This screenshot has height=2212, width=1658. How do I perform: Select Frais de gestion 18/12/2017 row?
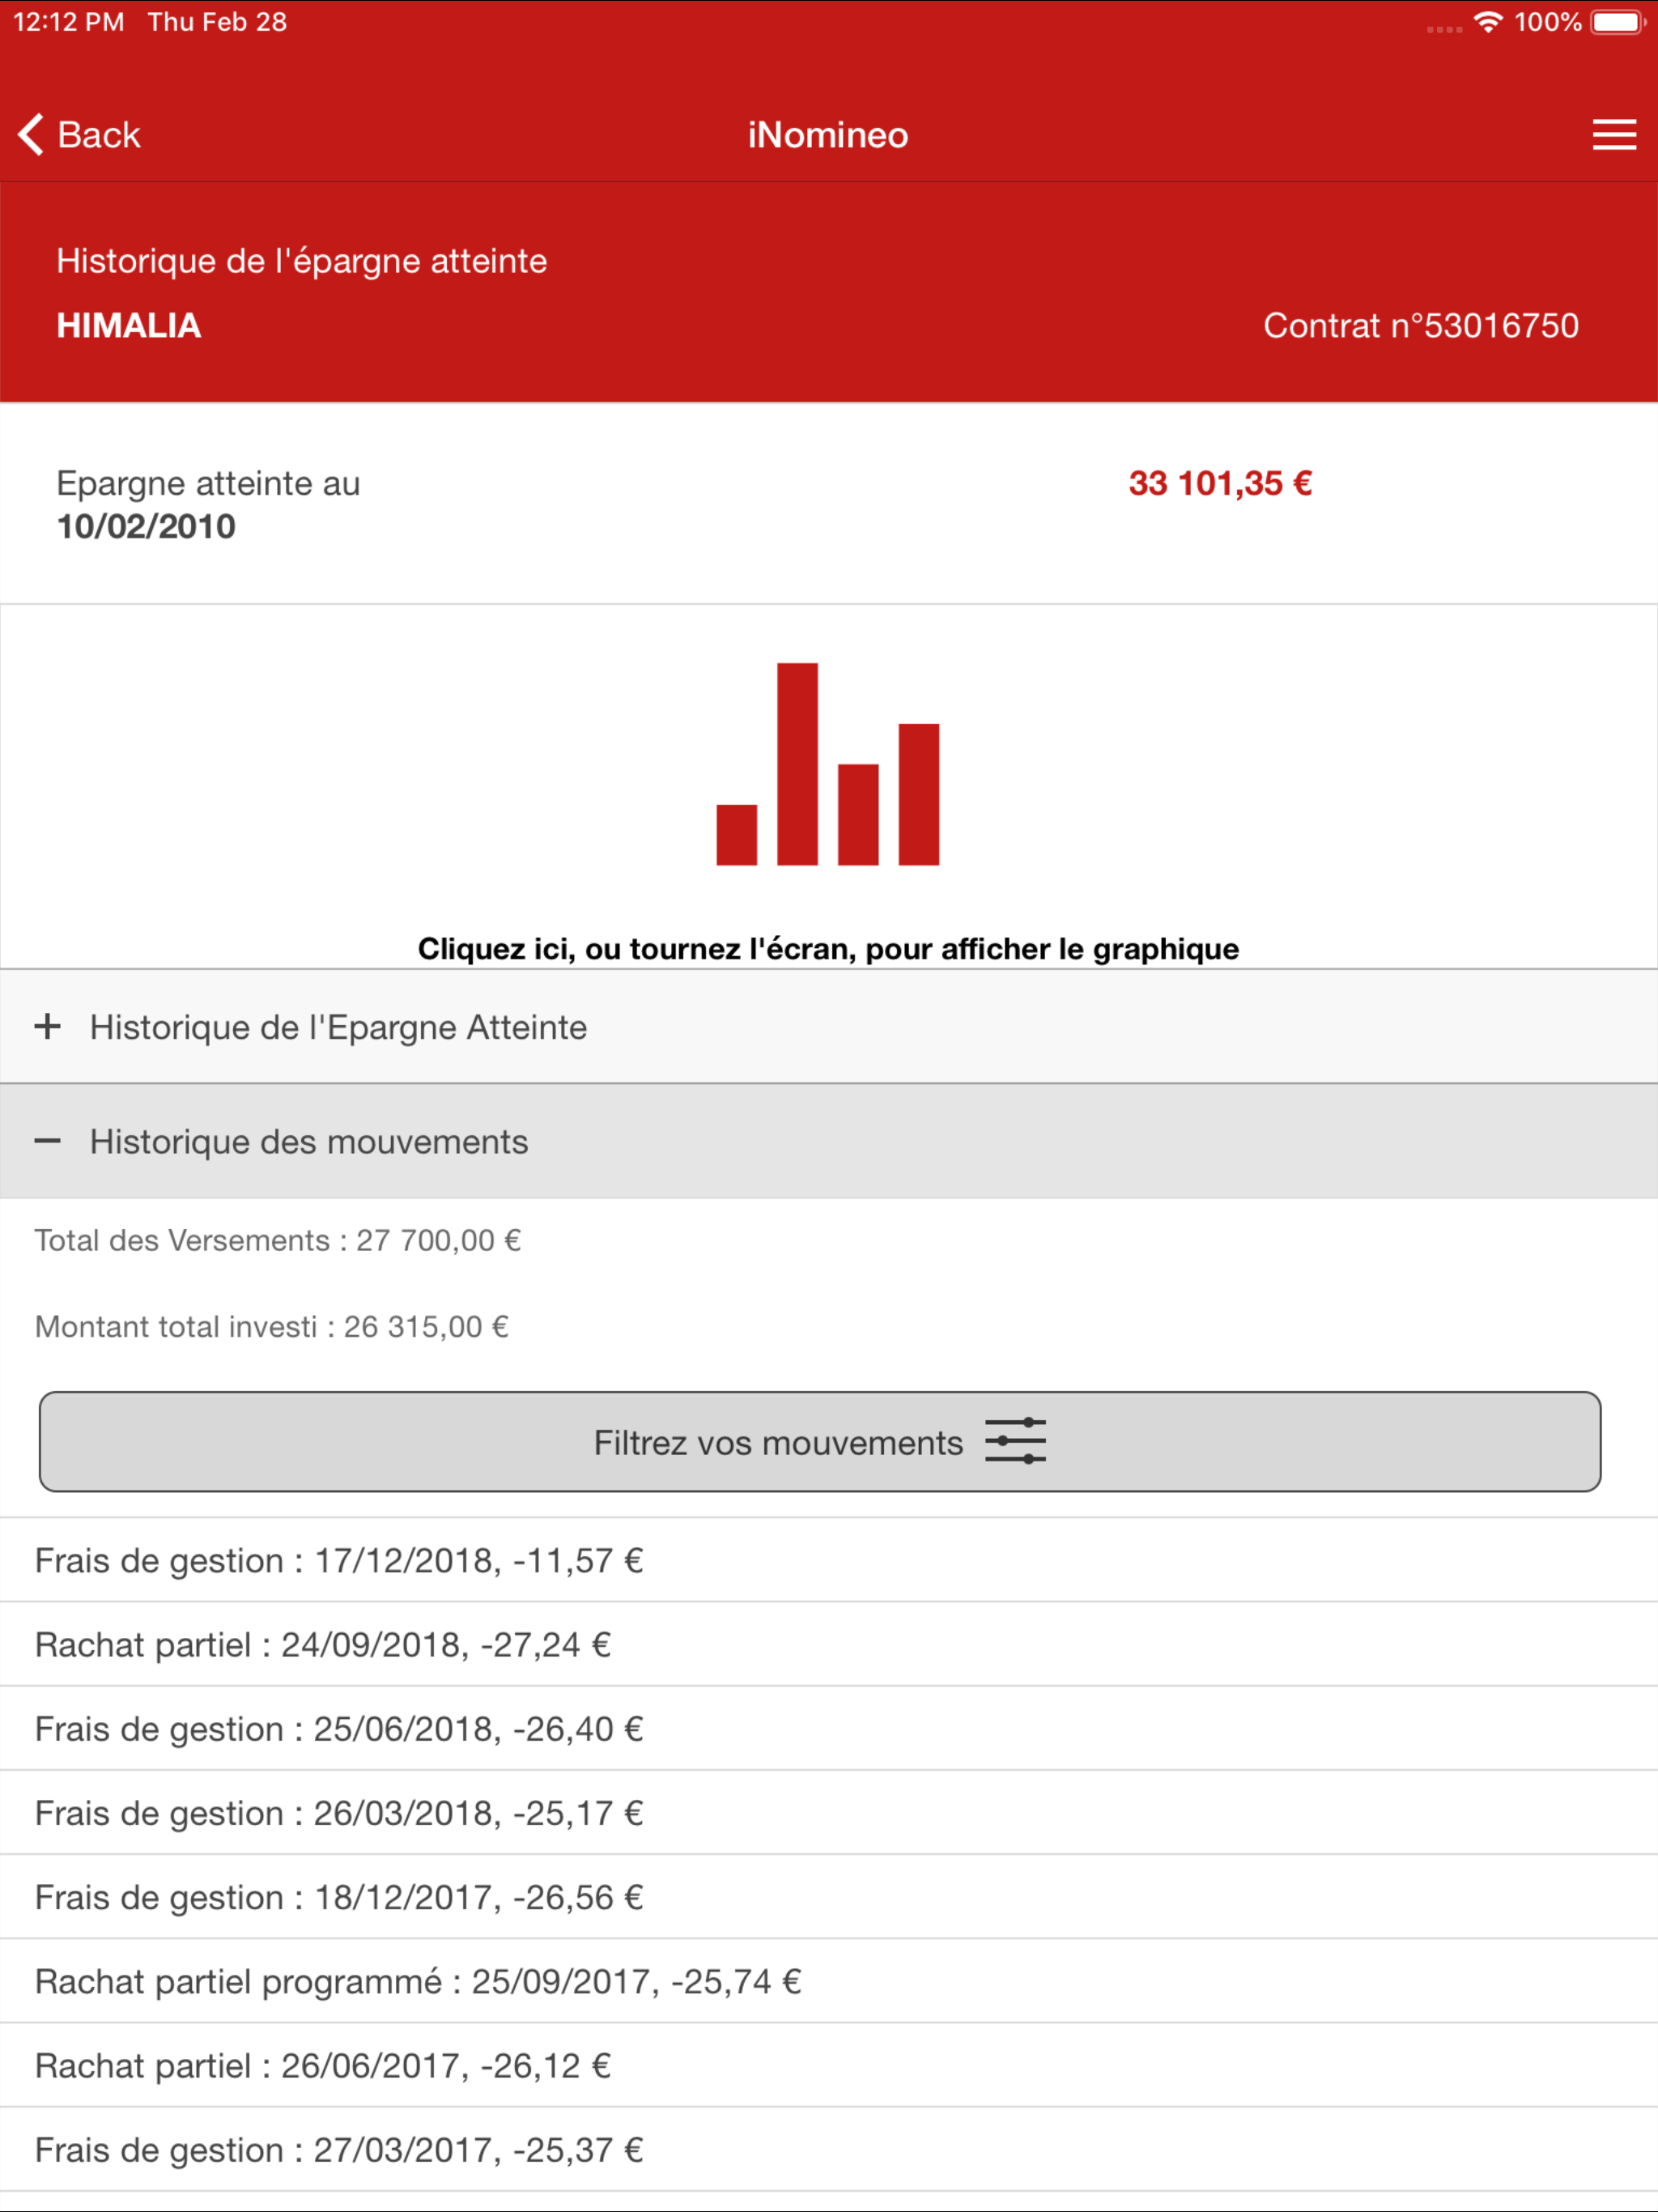[x=829, y=1897]
